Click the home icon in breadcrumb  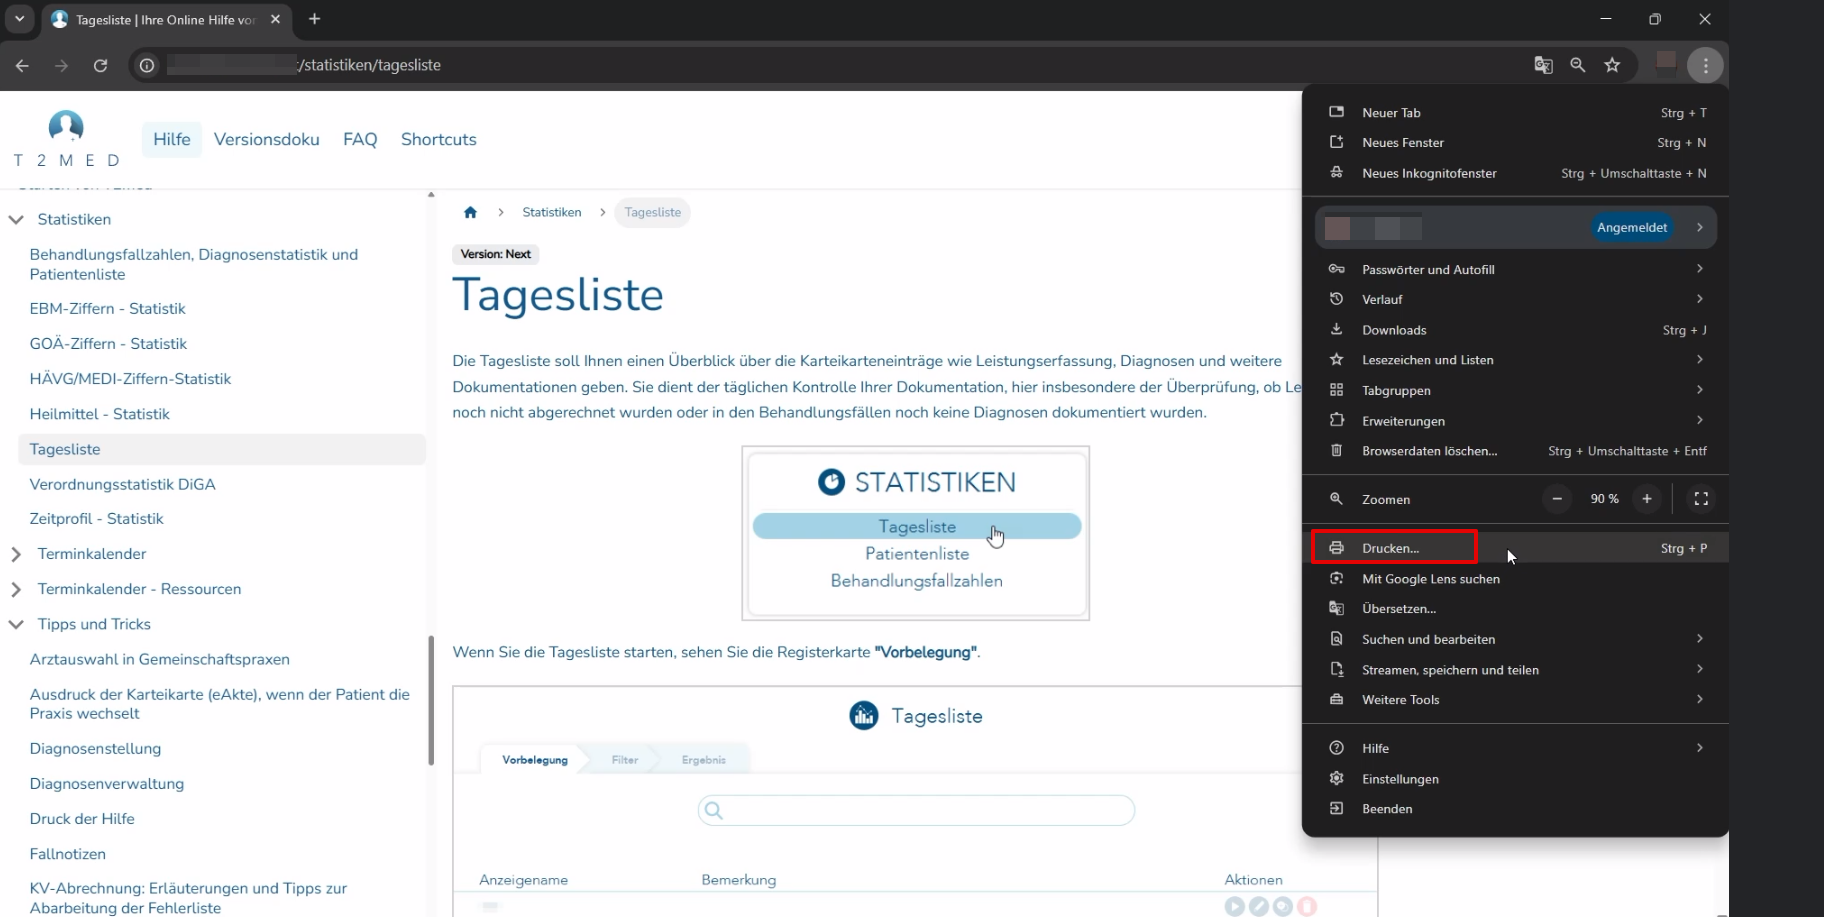(x=470, y=212)
